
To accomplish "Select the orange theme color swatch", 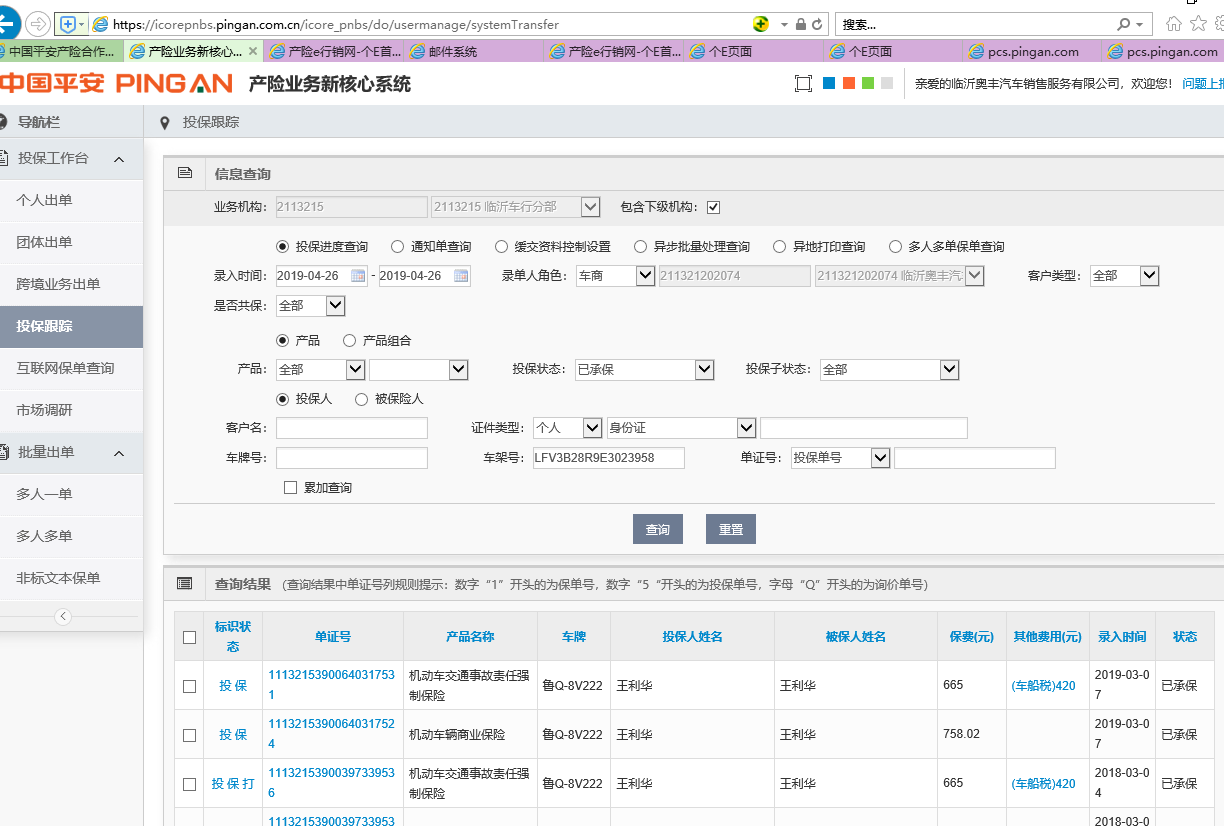I will point(848,84).
